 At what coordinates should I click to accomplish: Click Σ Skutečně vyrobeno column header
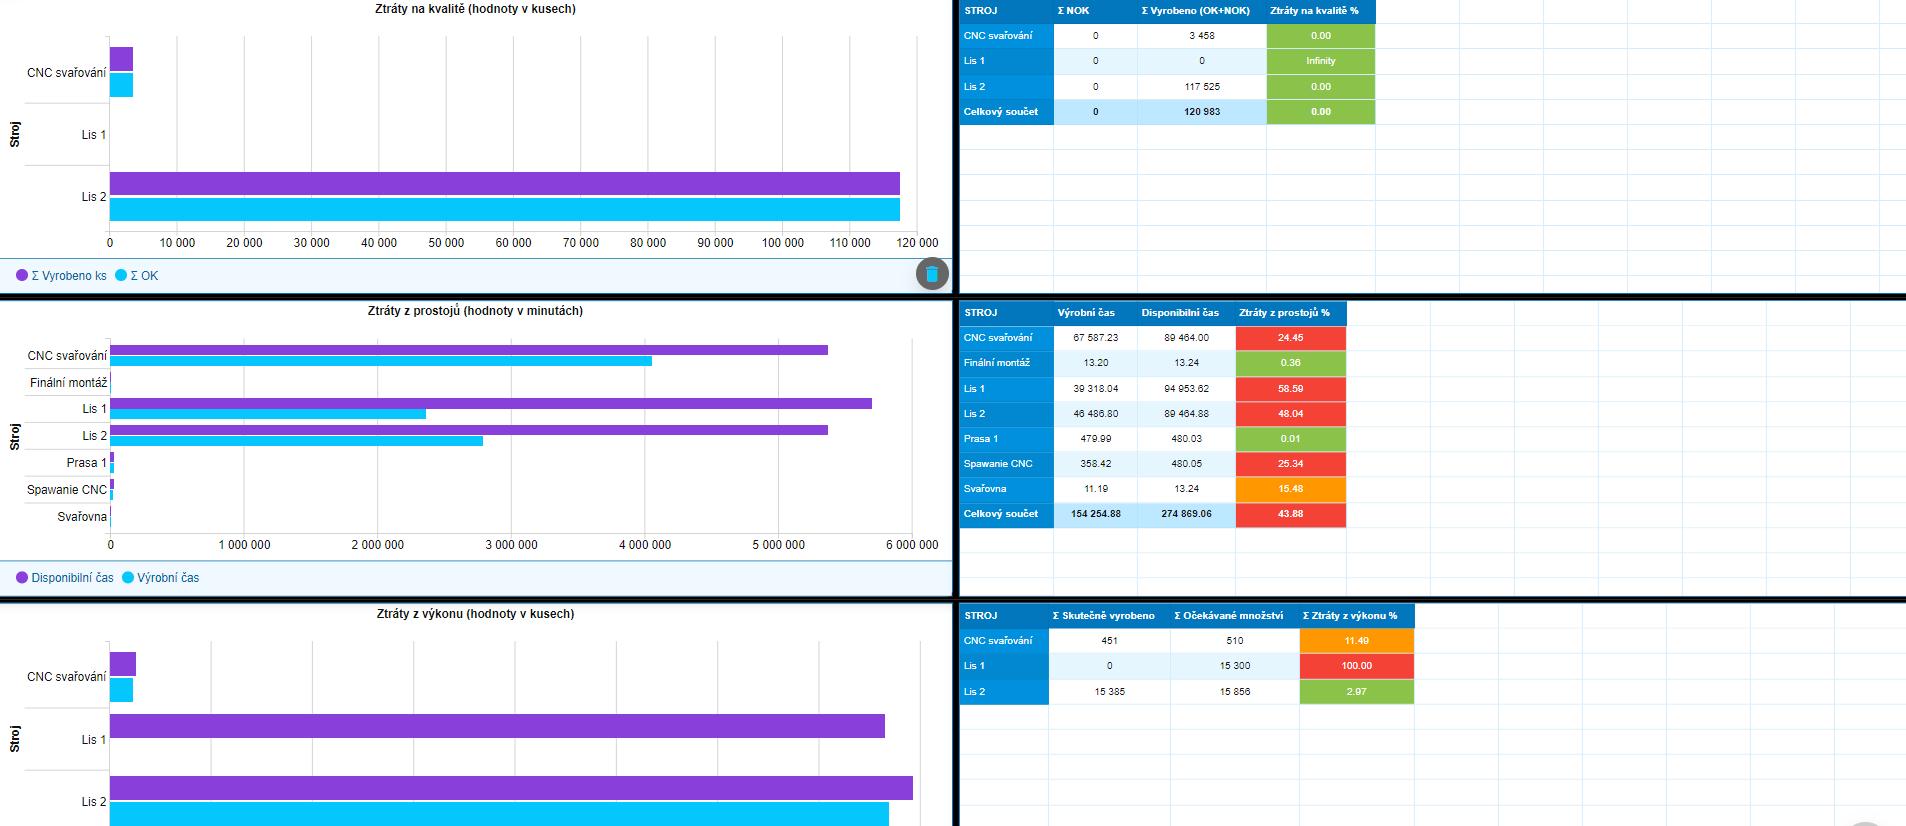(x=1109, y=616)
